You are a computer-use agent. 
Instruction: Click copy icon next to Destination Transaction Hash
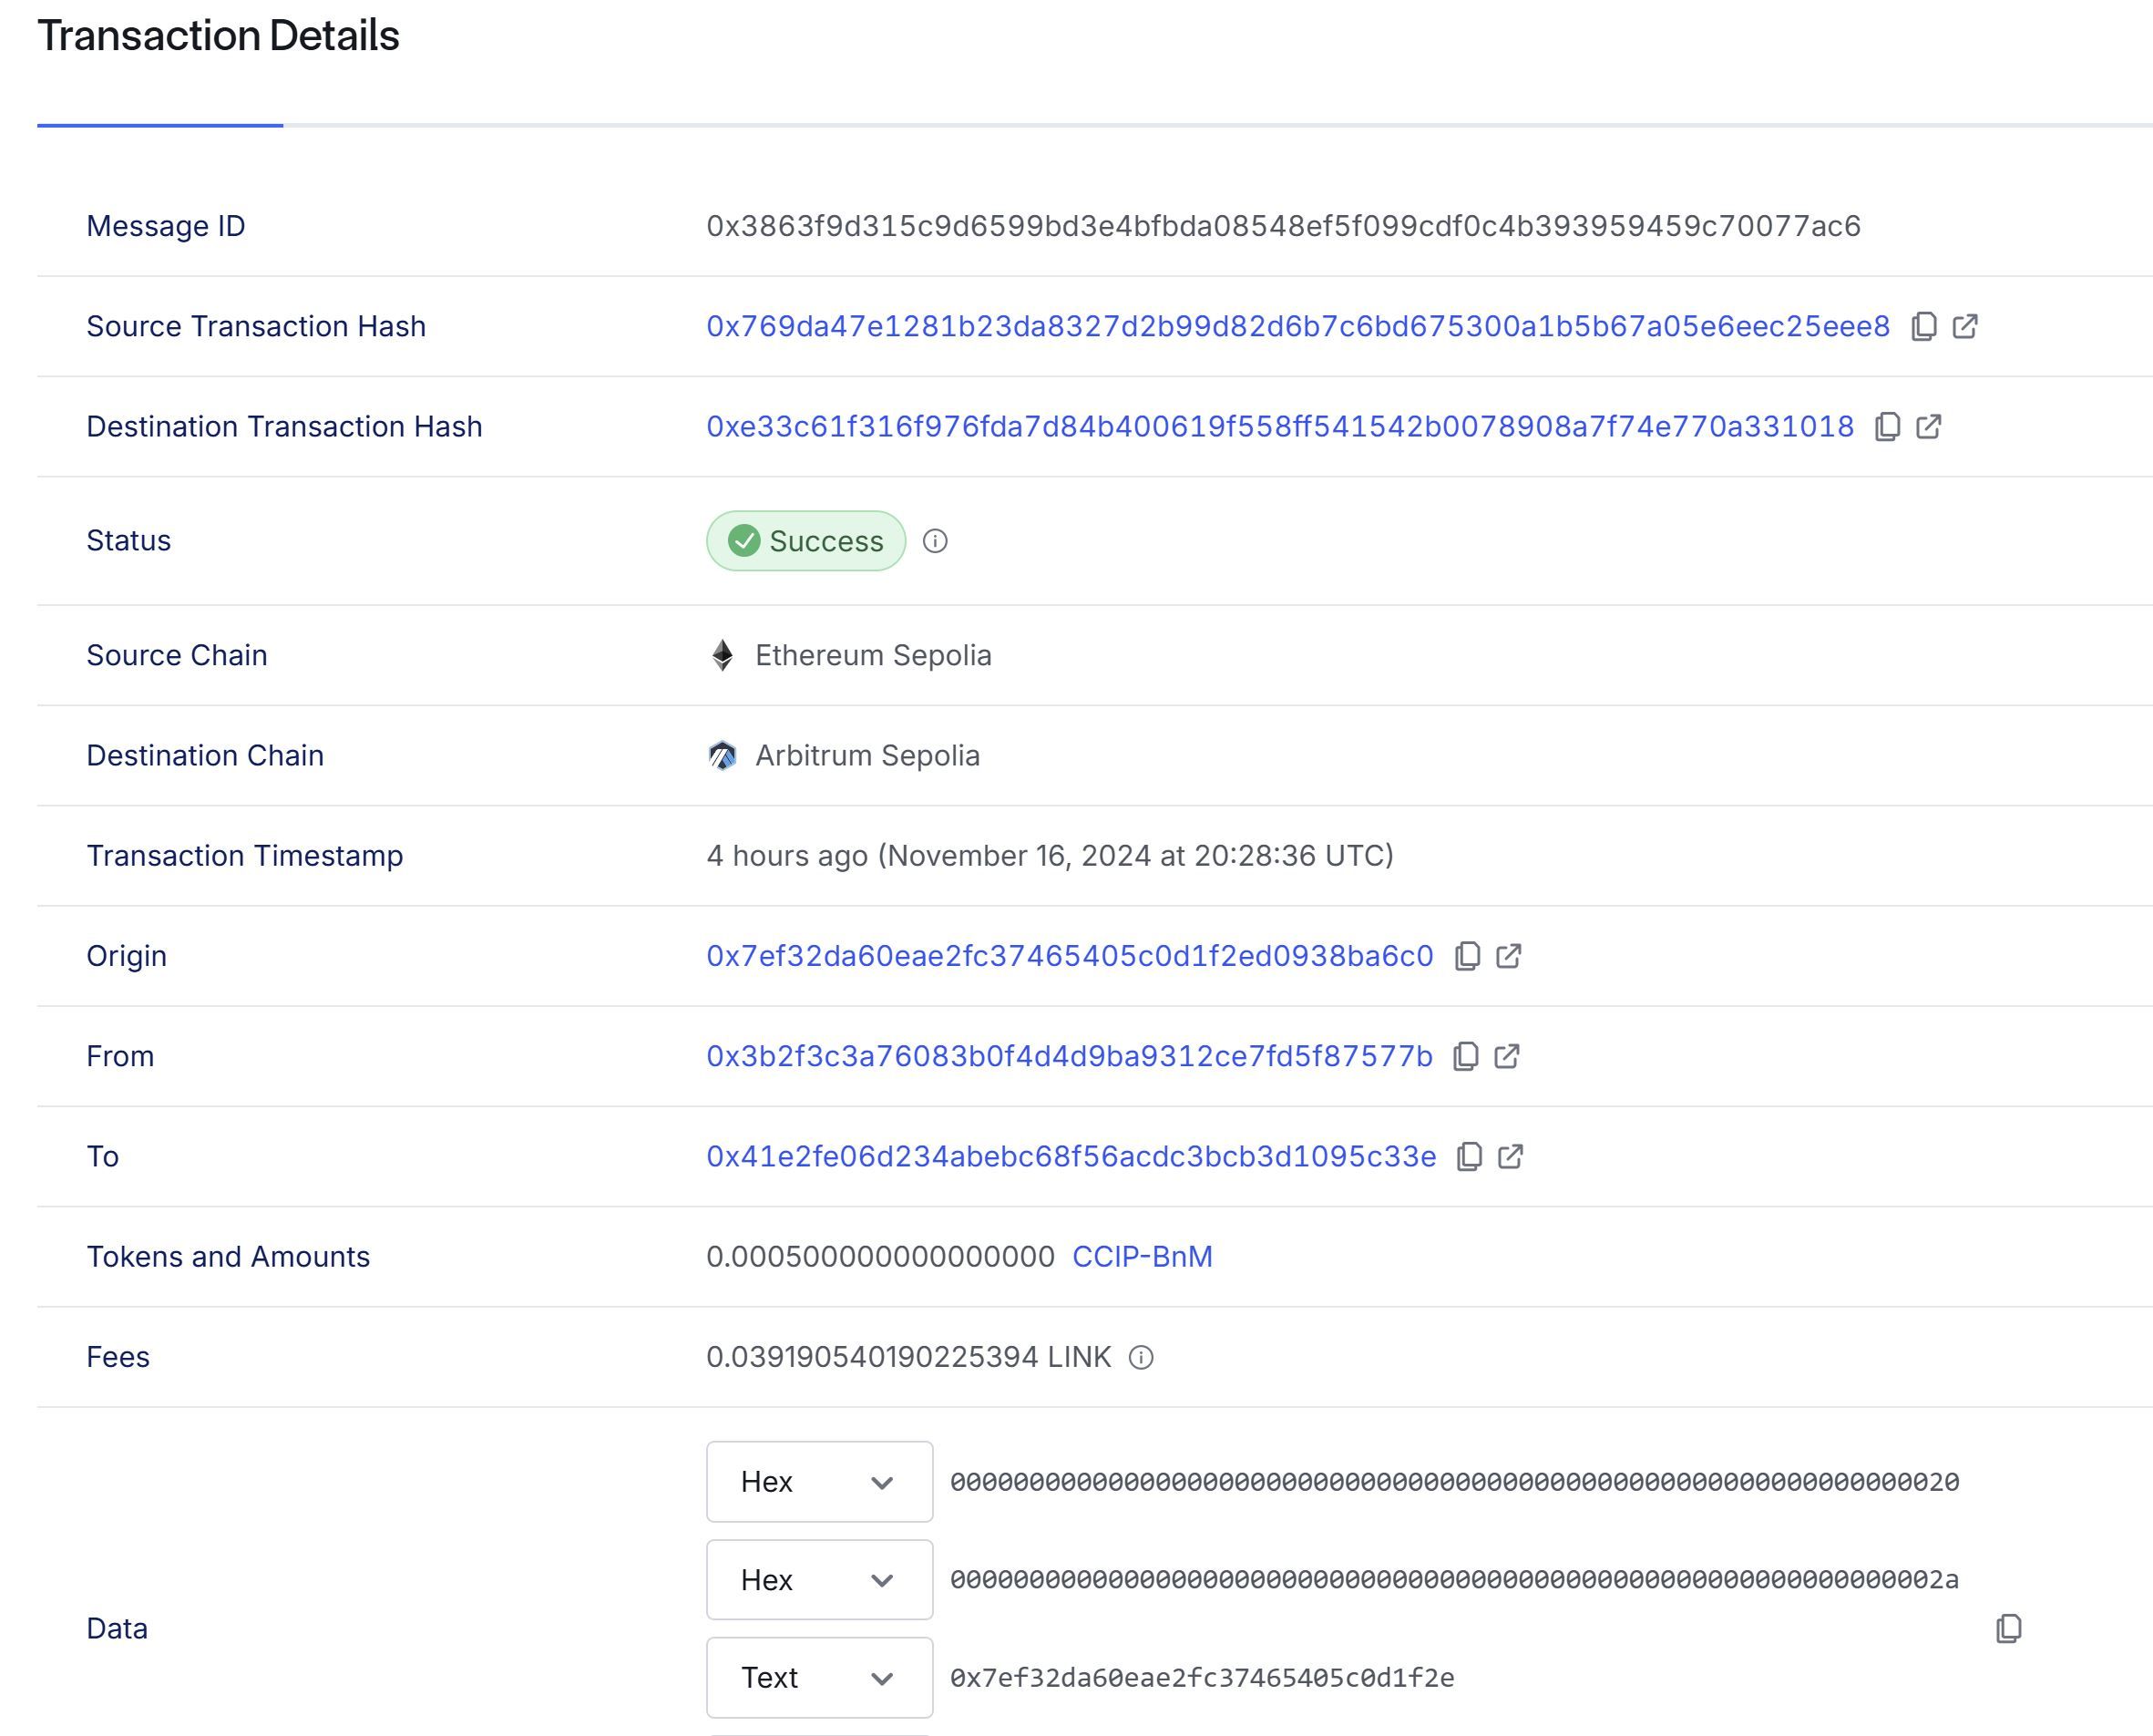pos(1888,426)
